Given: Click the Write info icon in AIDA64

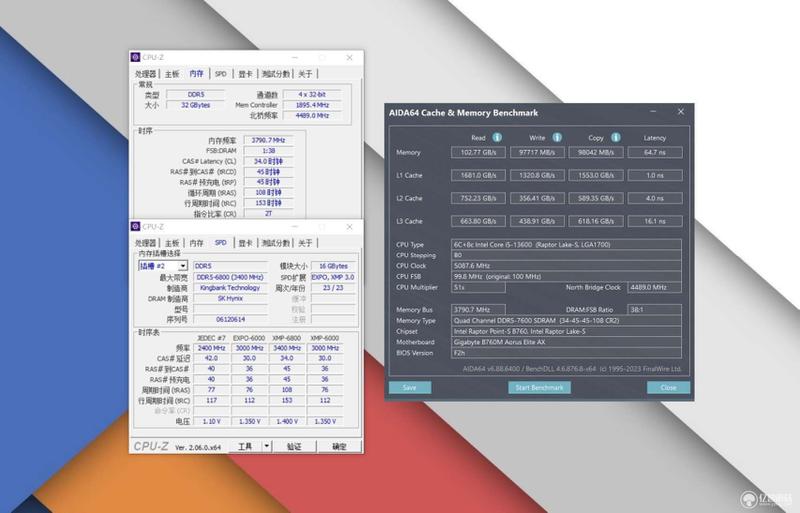Looking at the screenshot, I should click(557, 137).
